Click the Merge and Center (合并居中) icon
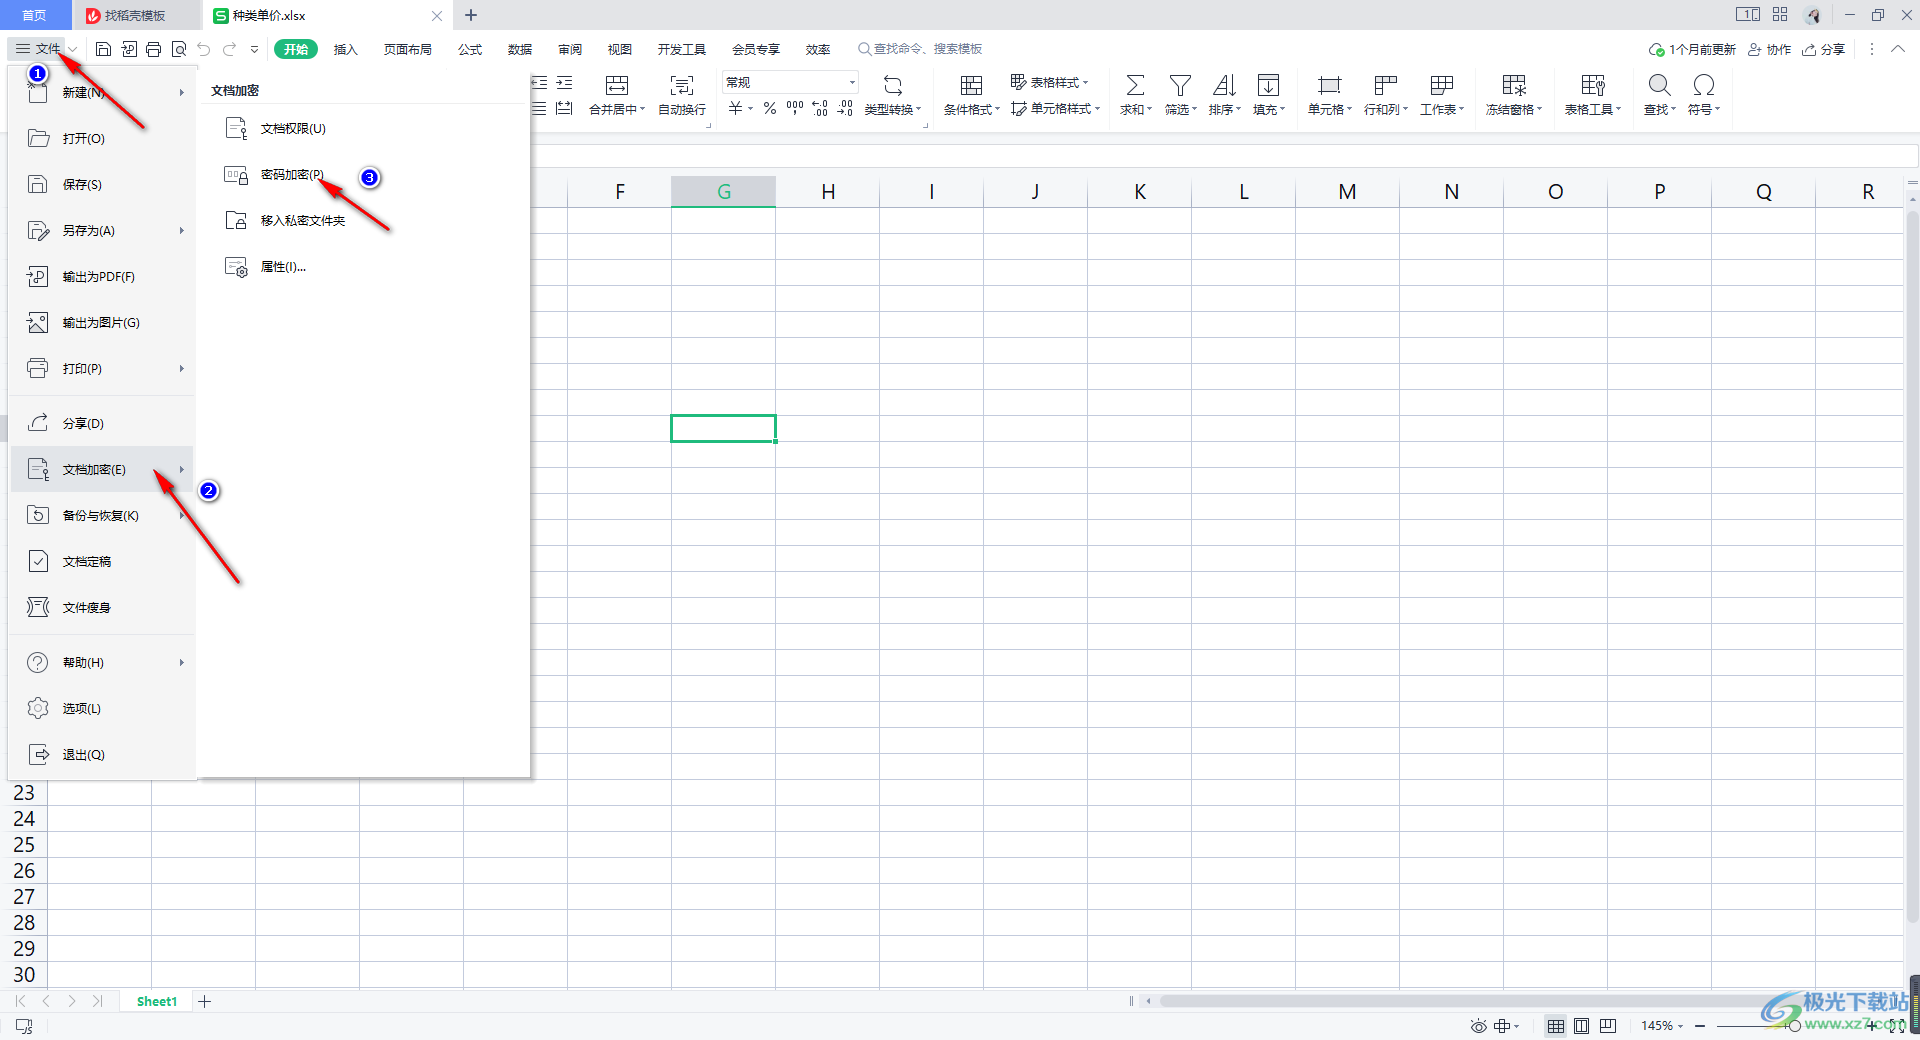 (x=617, y=85)
